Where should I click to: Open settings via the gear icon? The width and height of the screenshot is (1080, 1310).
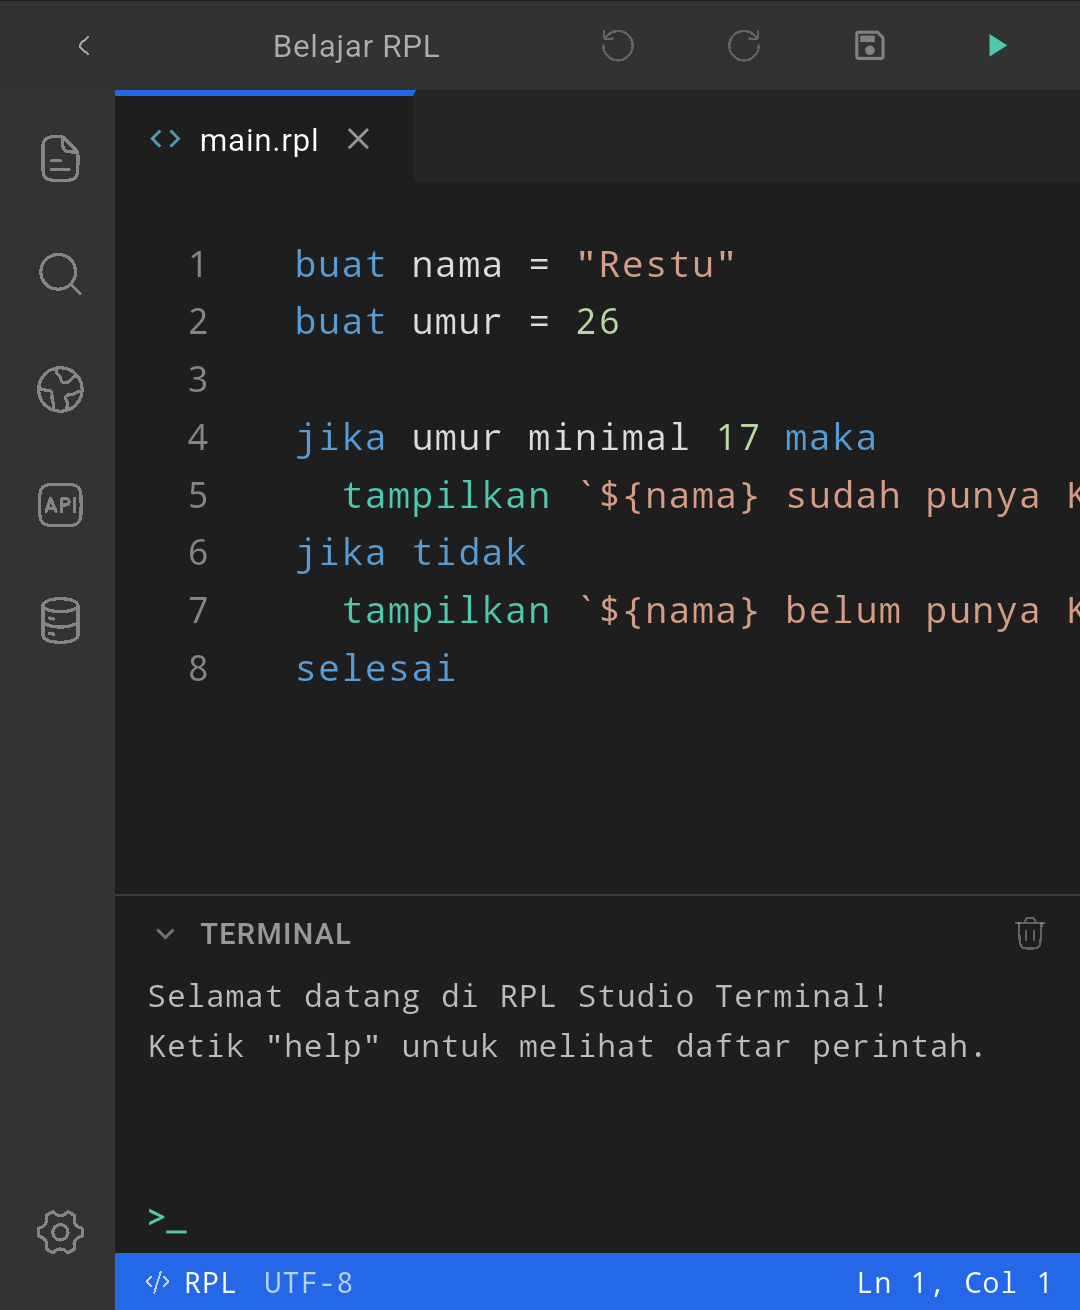tap(60, 1232)
